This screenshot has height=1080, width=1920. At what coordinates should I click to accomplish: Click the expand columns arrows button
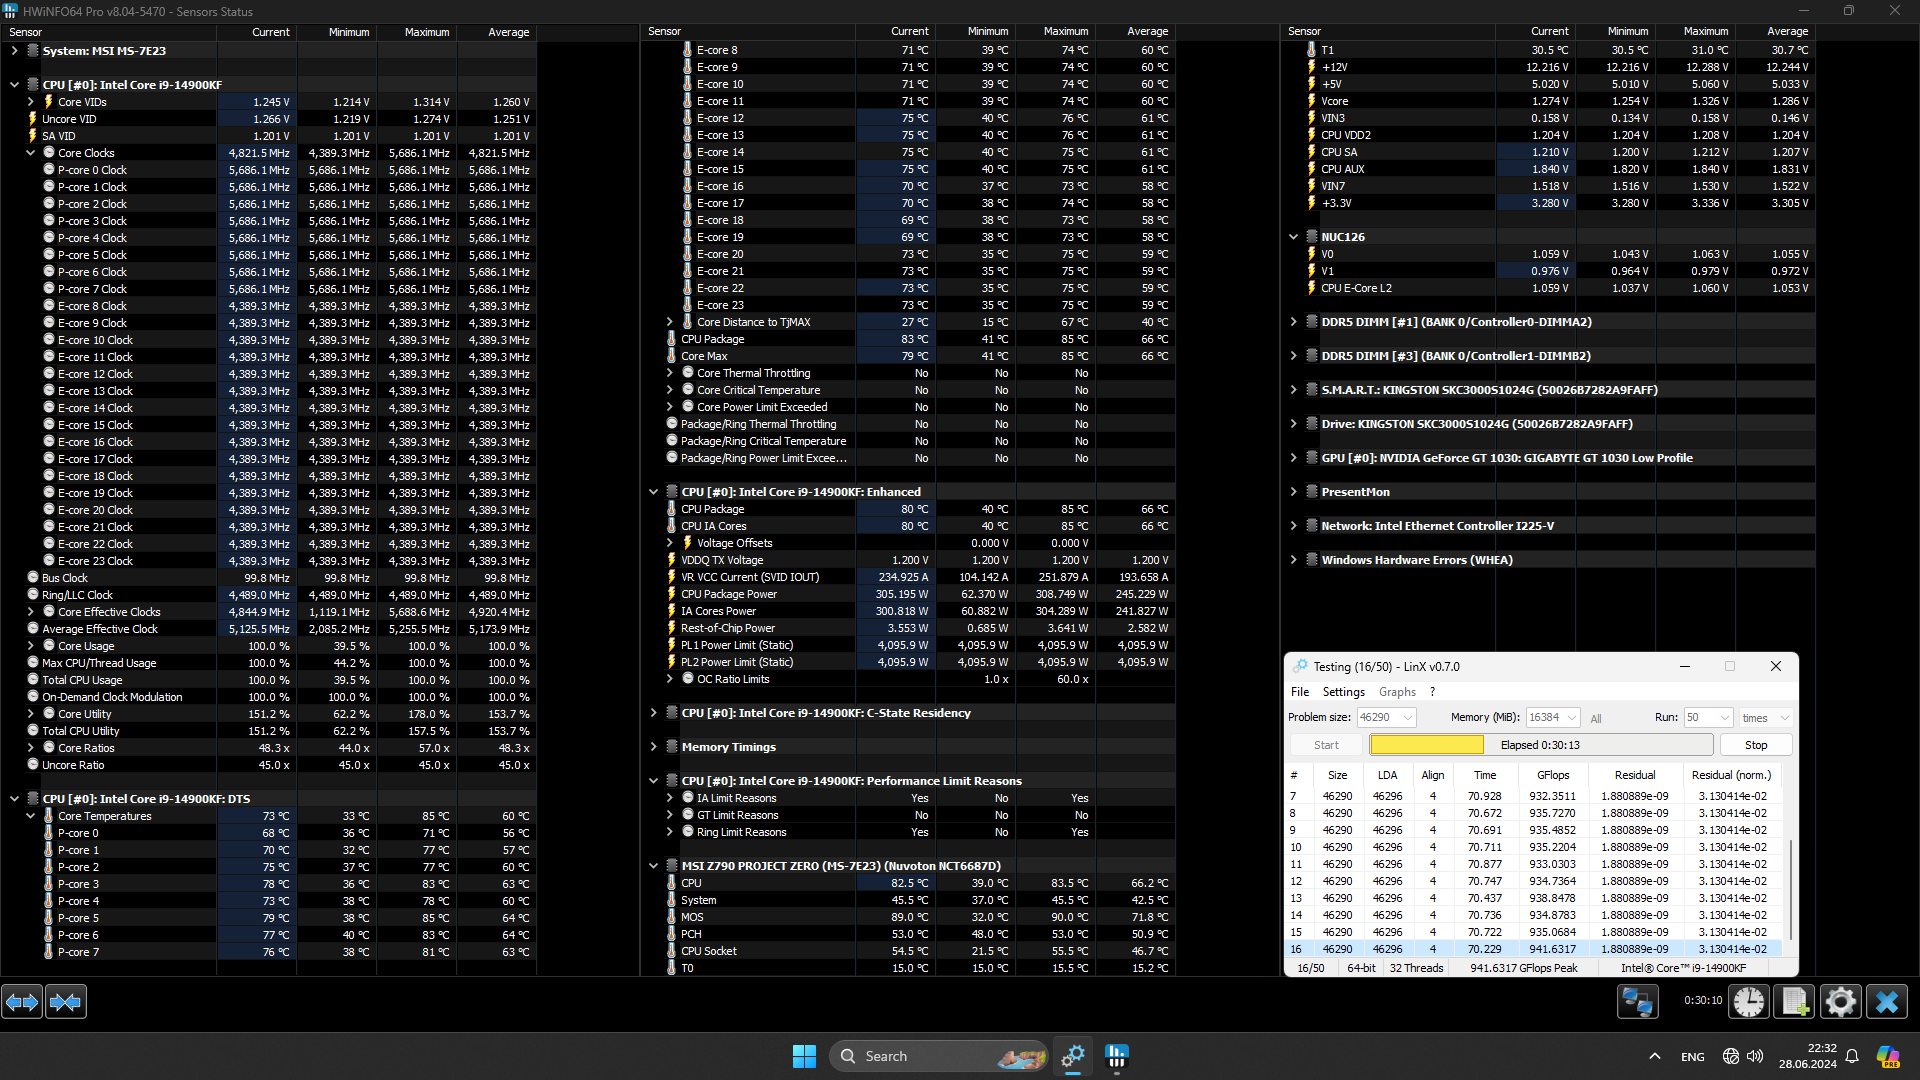22,1001
